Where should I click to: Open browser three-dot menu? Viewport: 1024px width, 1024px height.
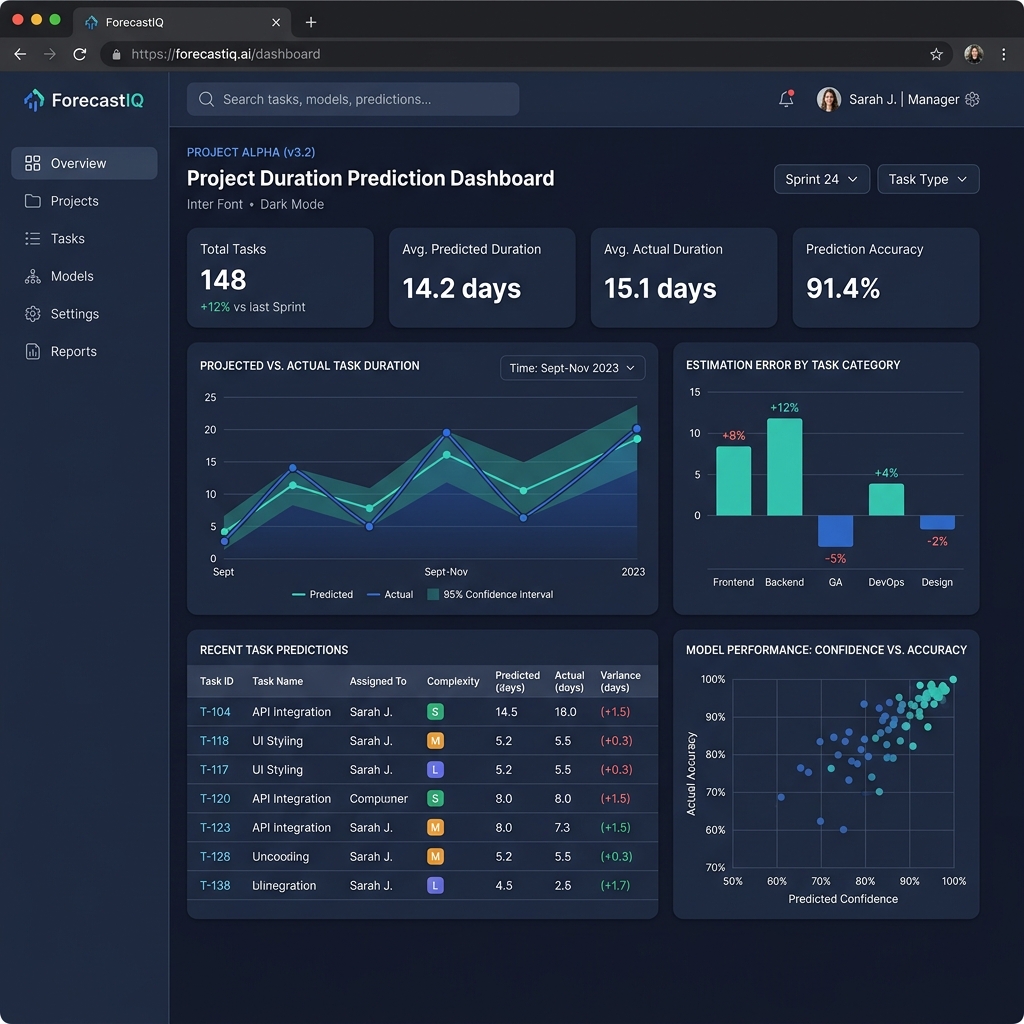click(1003, 54)
